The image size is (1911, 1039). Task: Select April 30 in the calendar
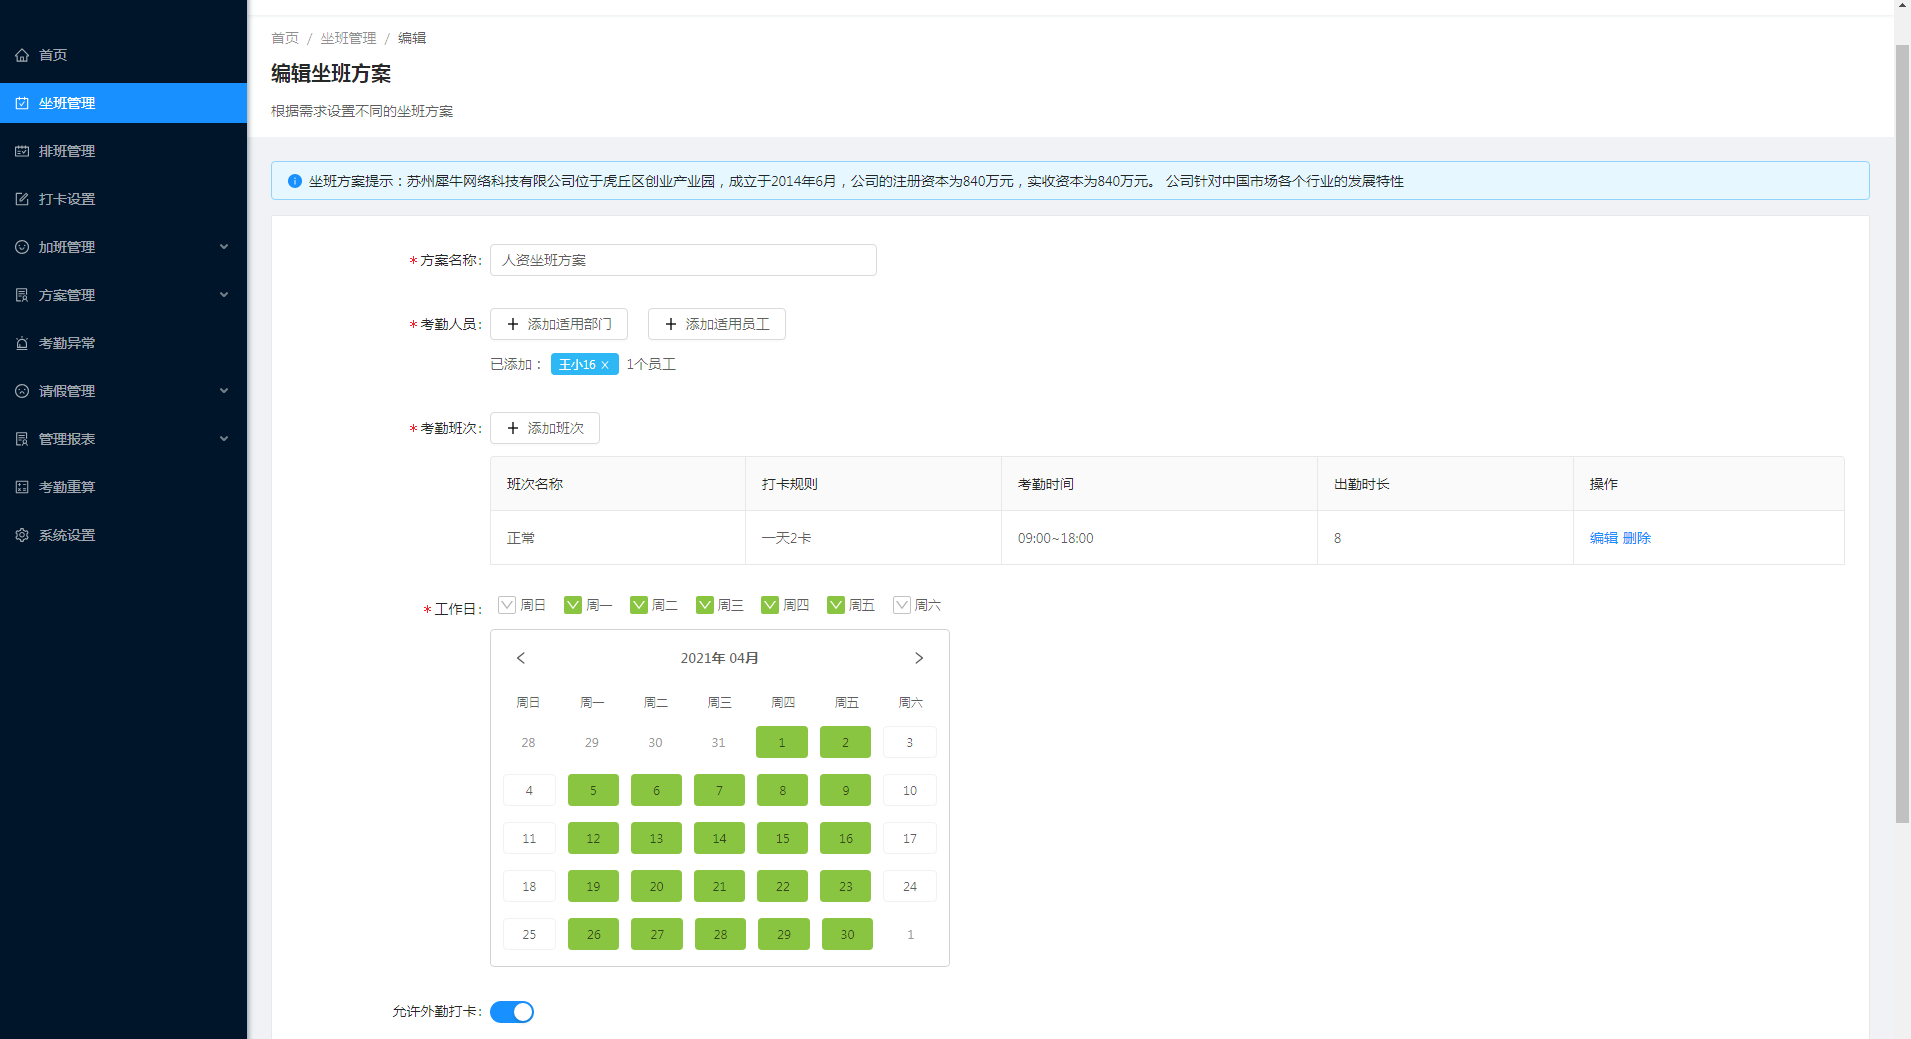click(x=847, y=934)
